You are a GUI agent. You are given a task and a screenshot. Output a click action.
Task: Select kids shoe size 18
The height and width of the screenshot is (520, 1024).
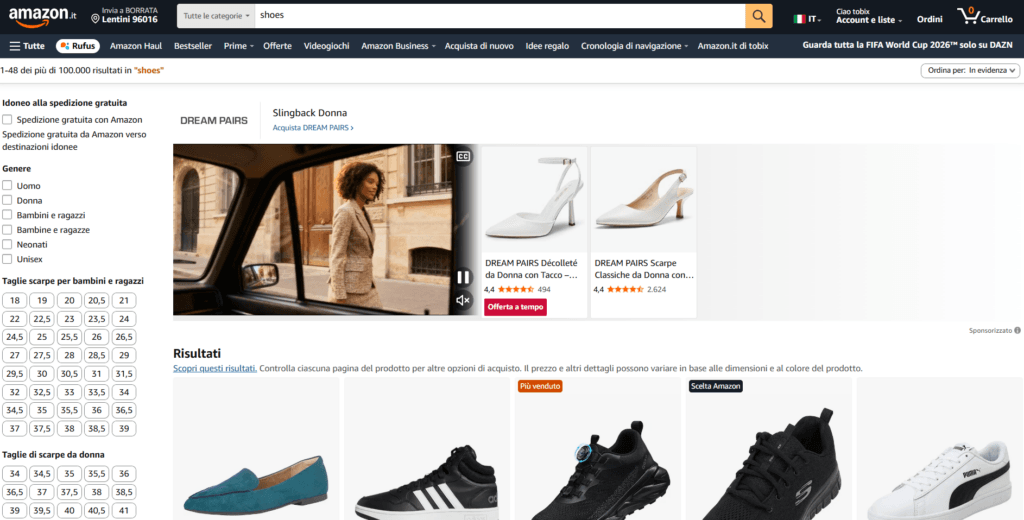pos(15,301)
